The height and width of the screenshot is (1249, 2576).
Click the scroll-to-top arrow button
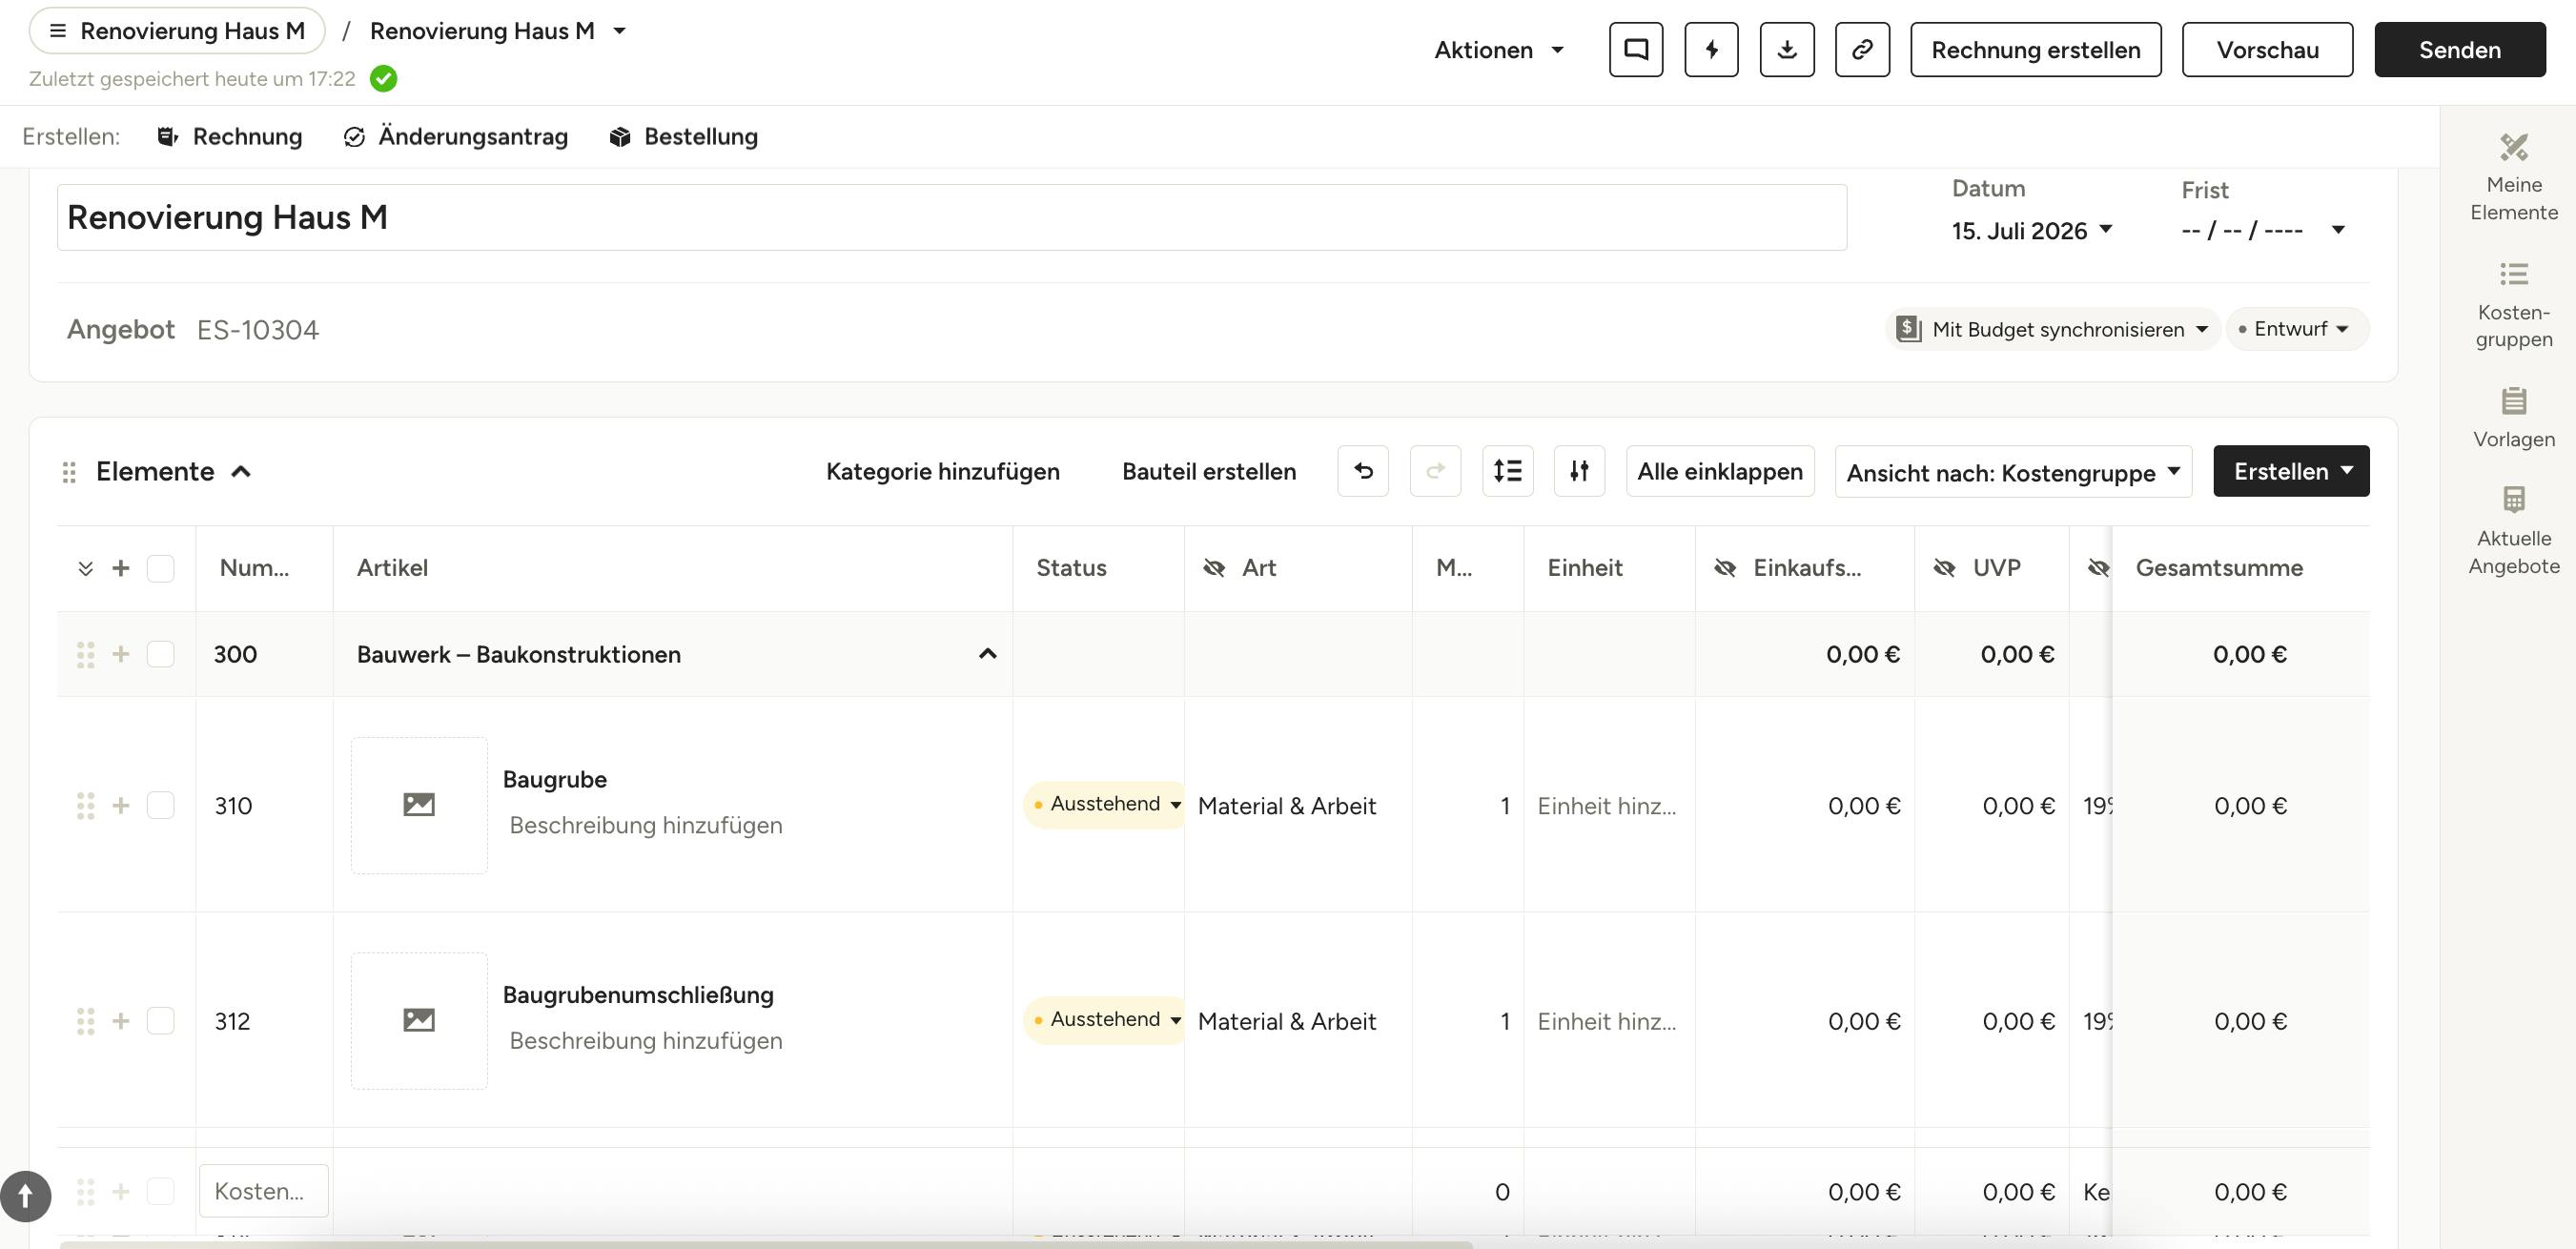tap(26, 1196)
